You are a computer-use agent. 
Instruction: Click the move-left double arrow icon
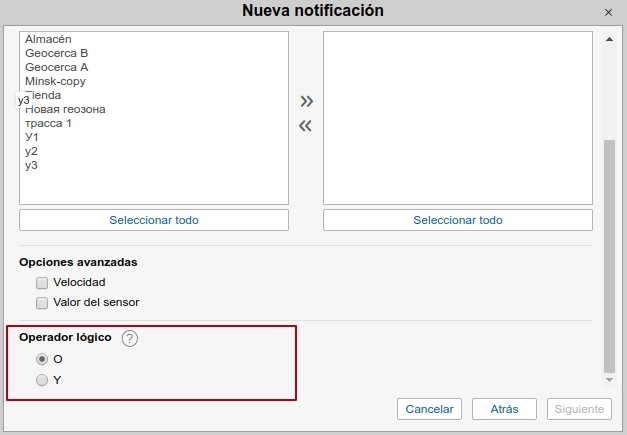click(x=306, y=126)
